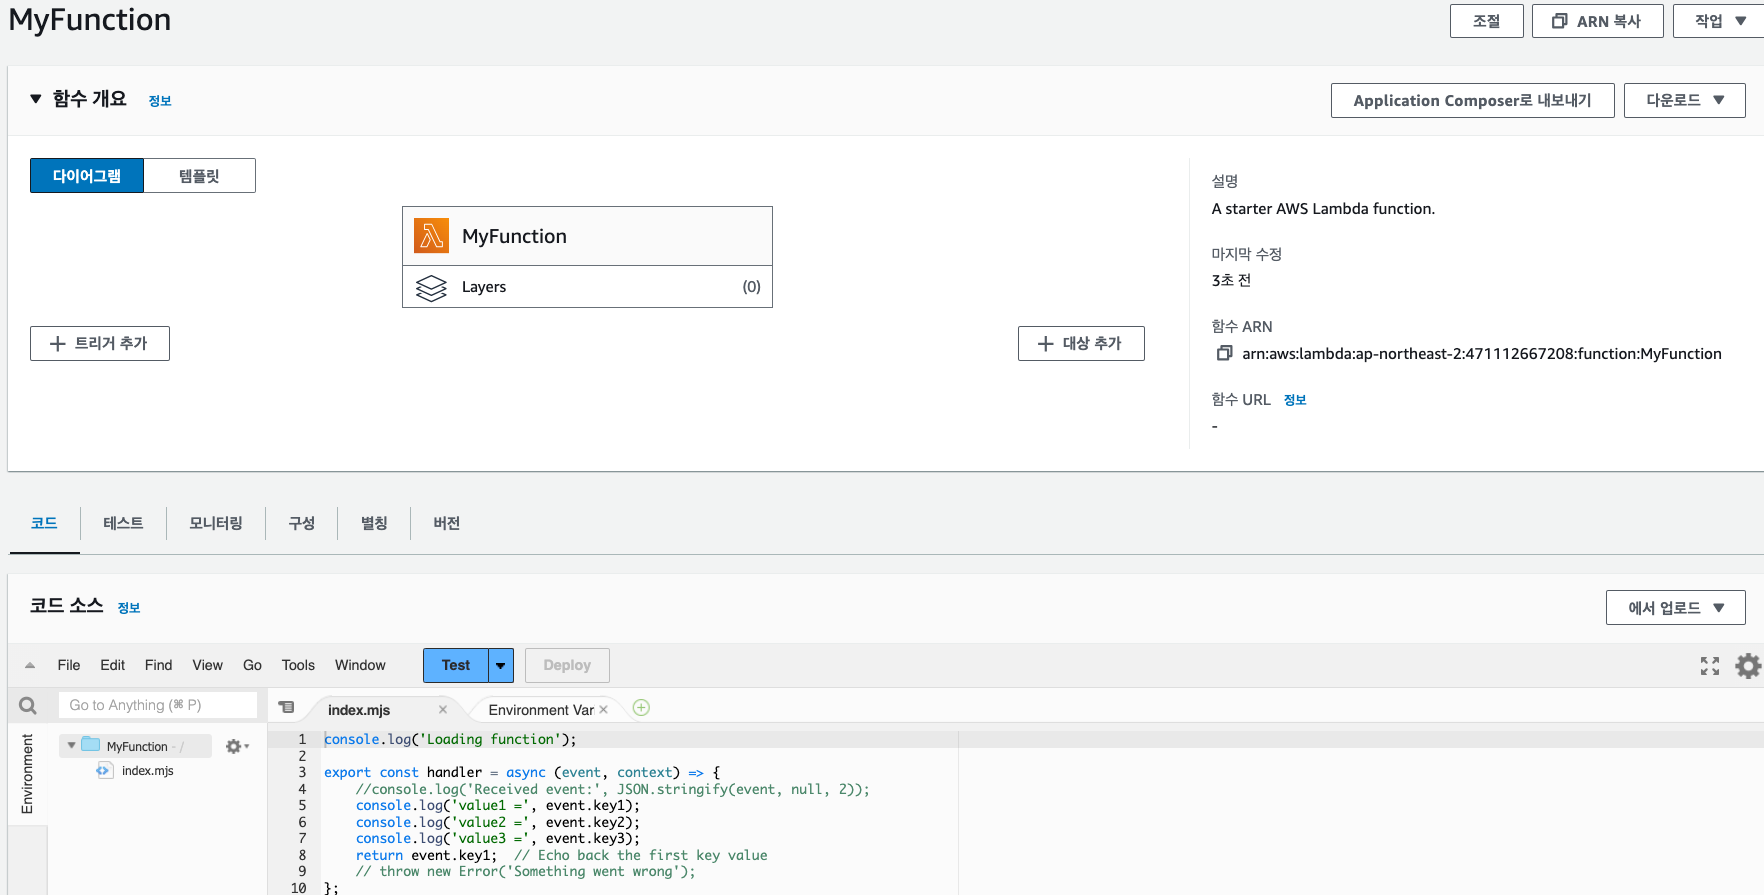Click the 'return event.key1' code line

pos(426,855)
